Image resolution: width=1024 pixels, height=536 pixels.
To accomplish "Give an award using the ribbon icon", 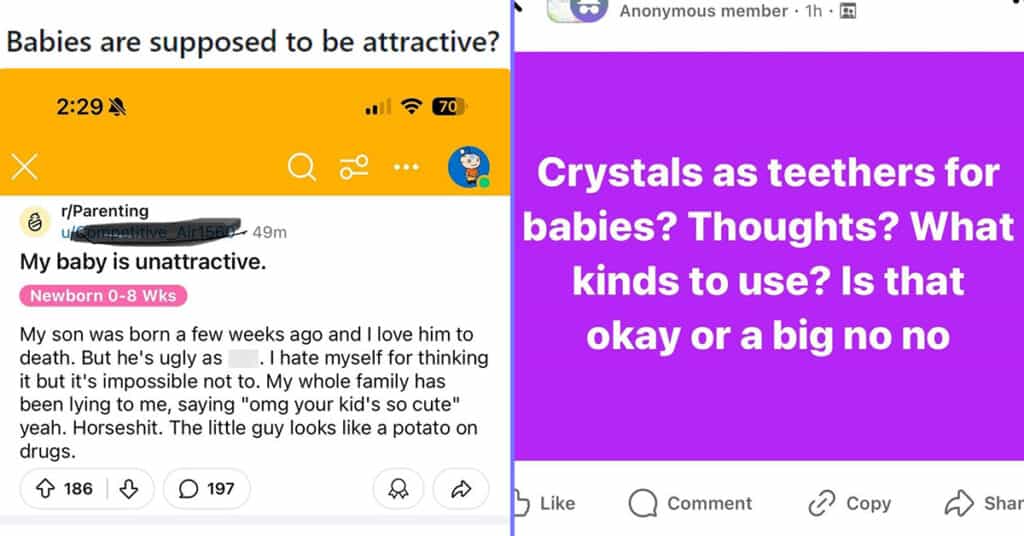I will pyautogui.click(x=398, y=488).
